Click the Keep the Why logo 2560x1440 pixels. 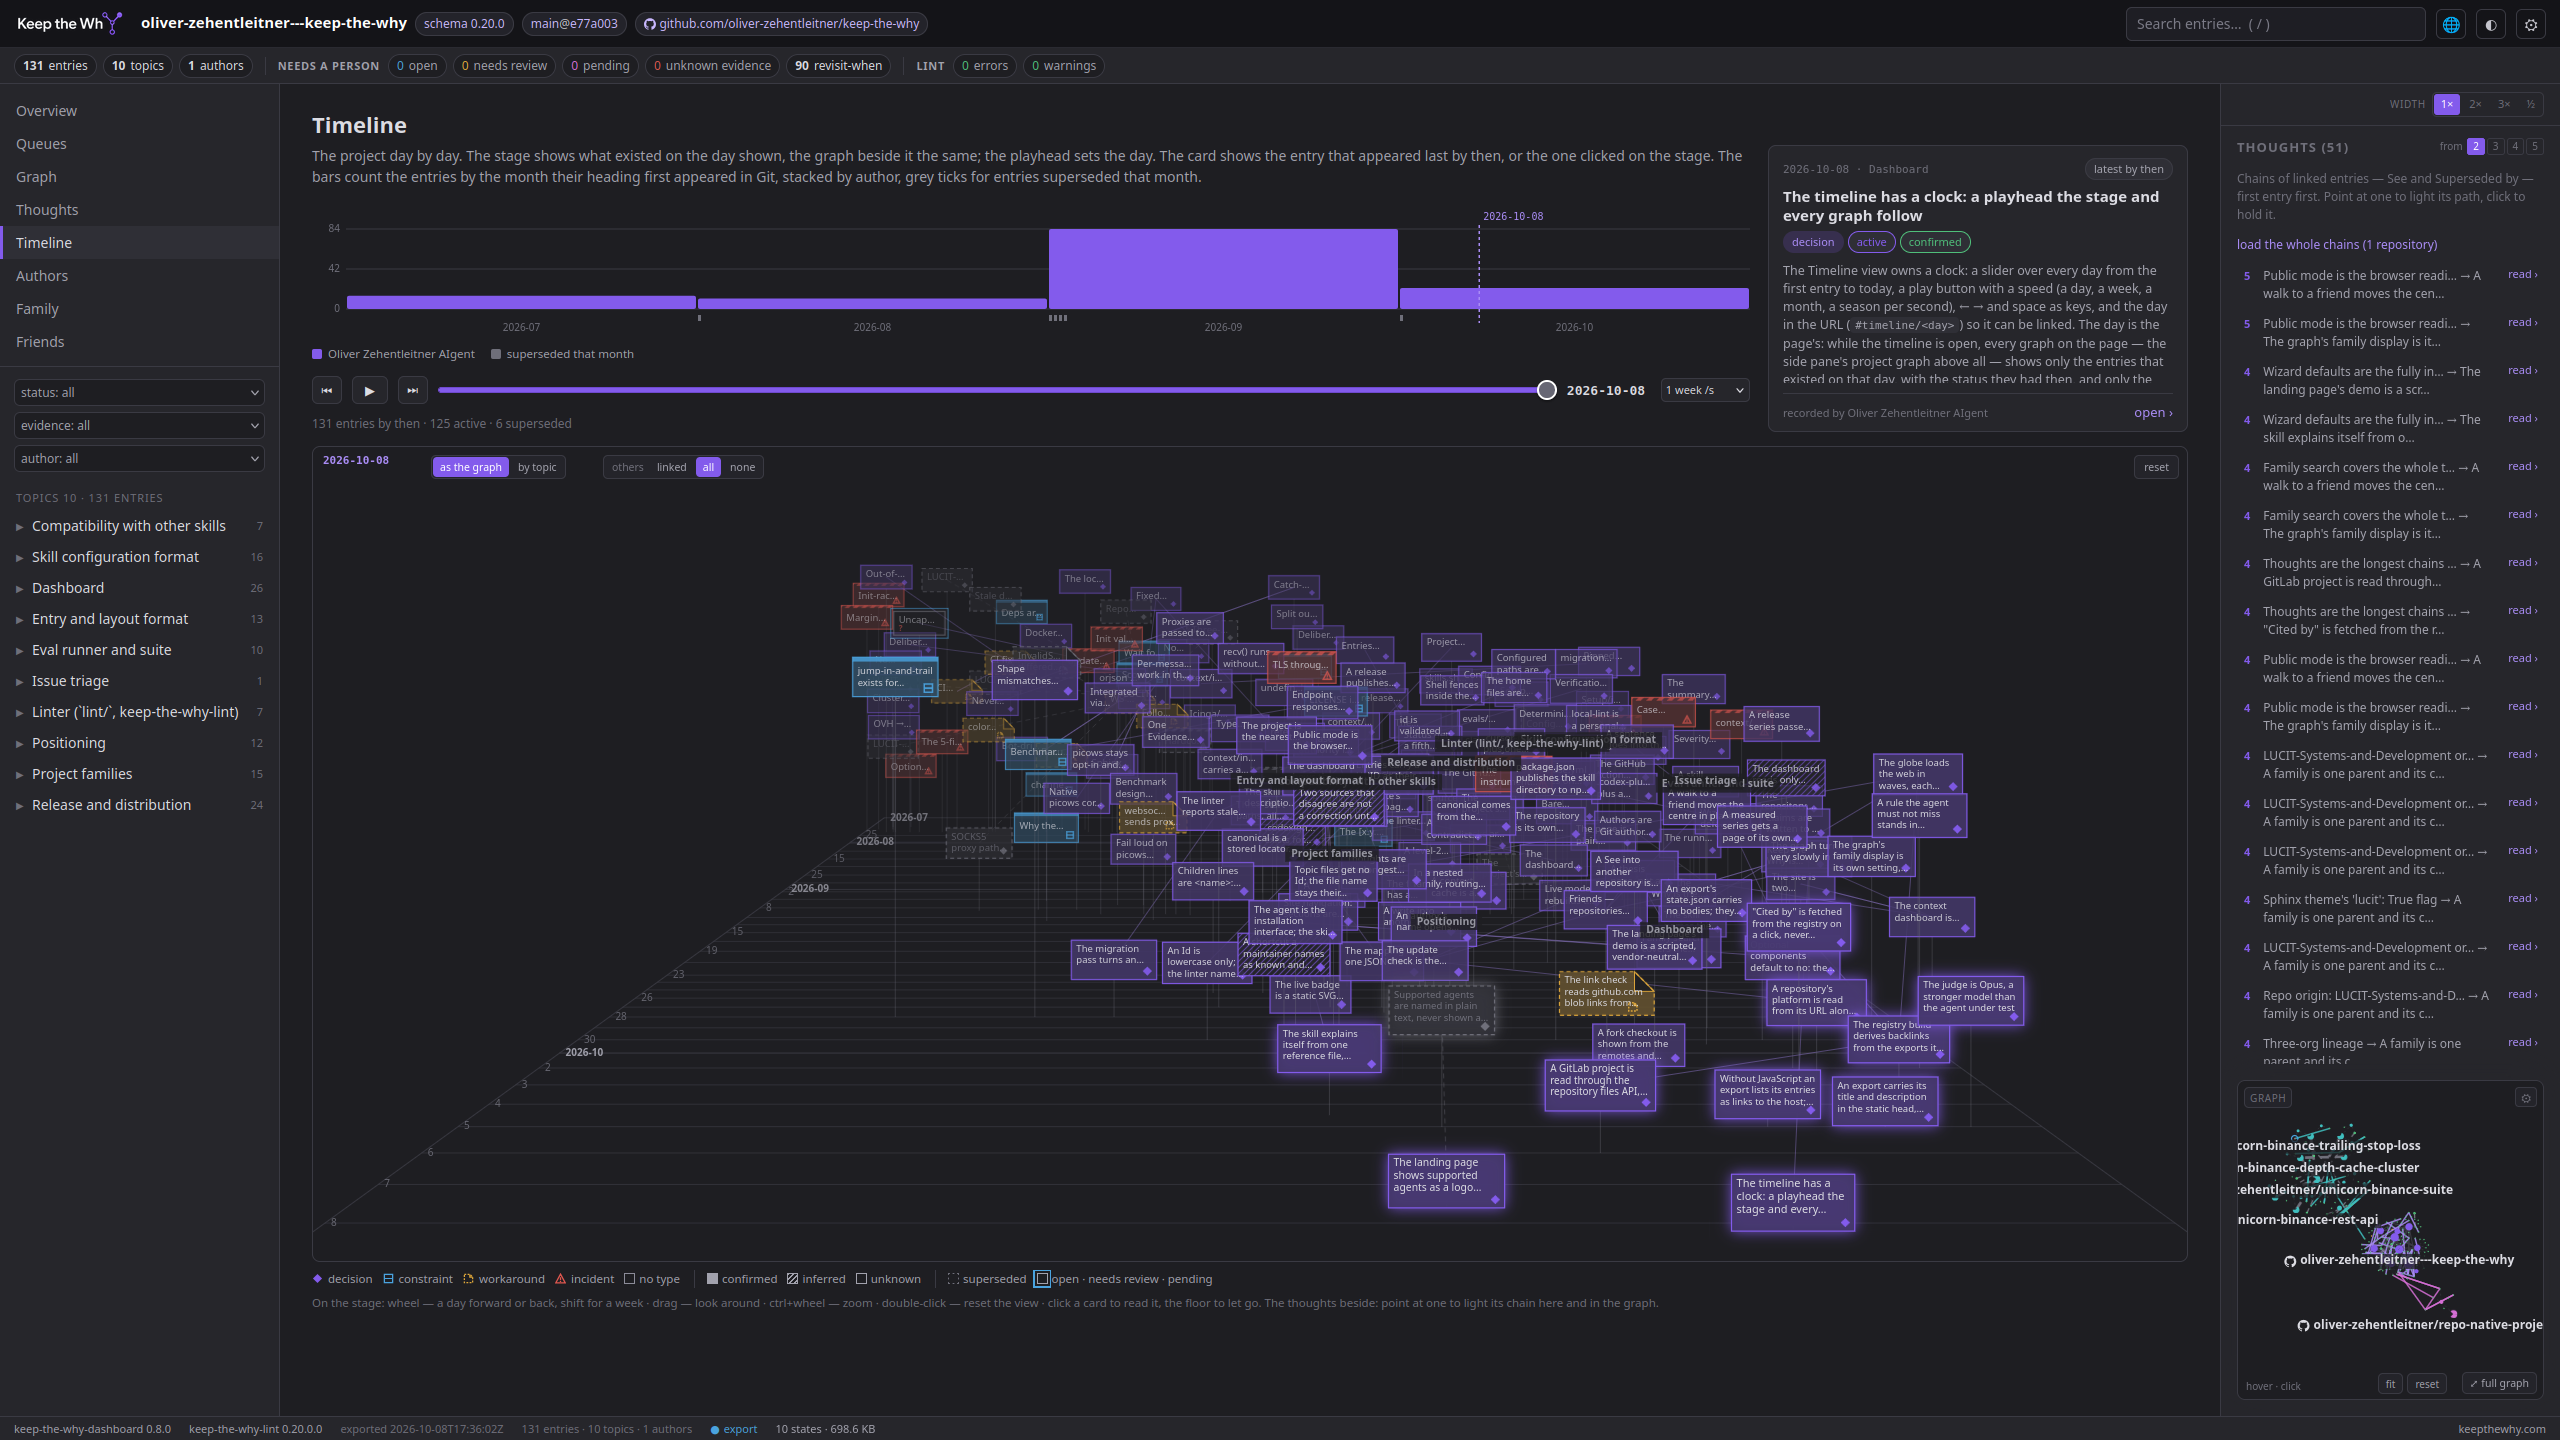(69, 23)
